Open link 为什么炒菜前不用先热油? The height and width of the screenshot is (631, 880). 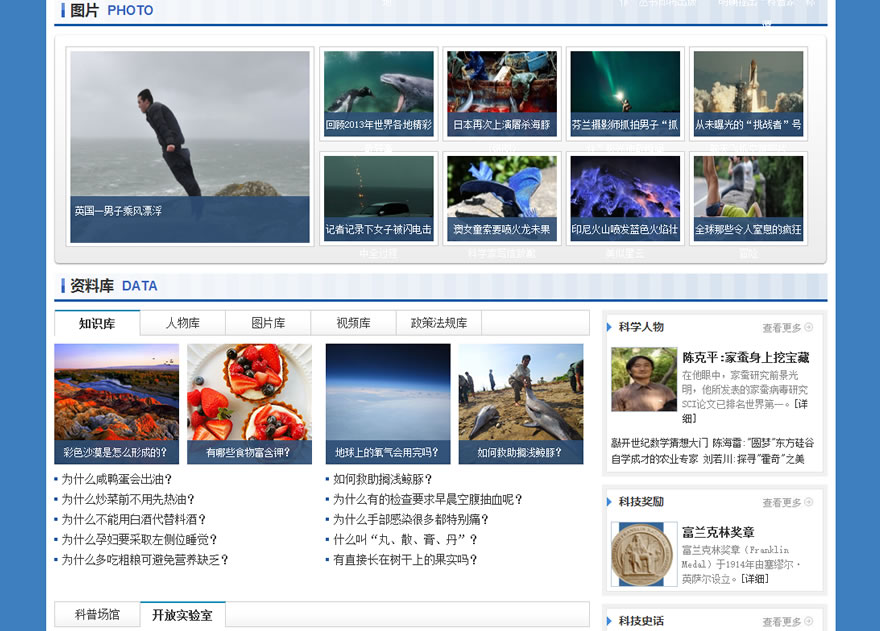tap(127, 499)
